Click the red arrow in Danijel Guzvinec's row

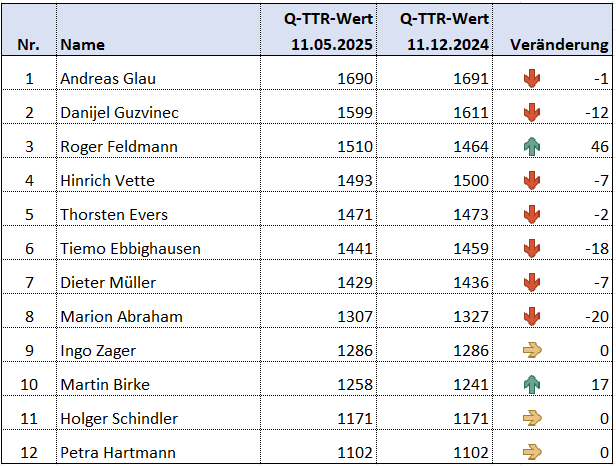click(532, 112)
